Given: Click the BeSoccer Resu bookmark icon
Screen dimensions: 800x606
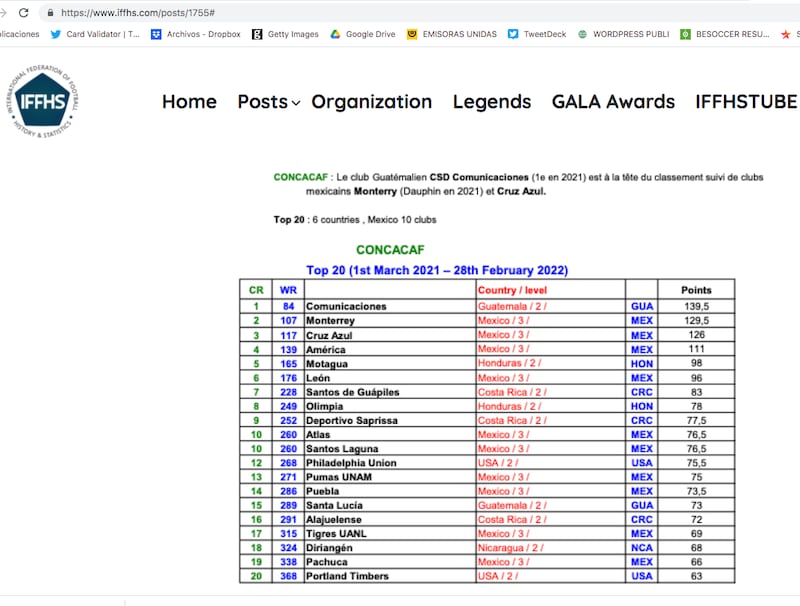Looking at the screenshot, I should coord(685,34).
